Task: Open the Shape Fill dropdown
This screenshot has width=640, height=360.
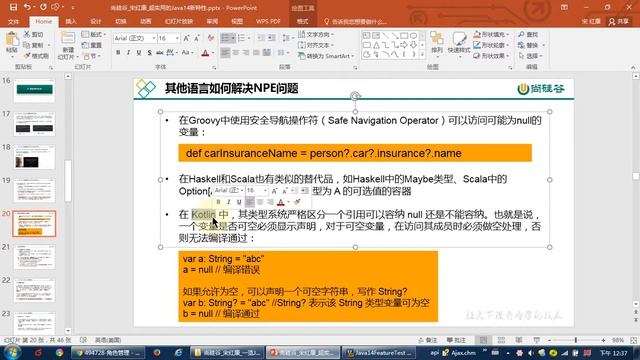Action: click(x=491, y=34)
